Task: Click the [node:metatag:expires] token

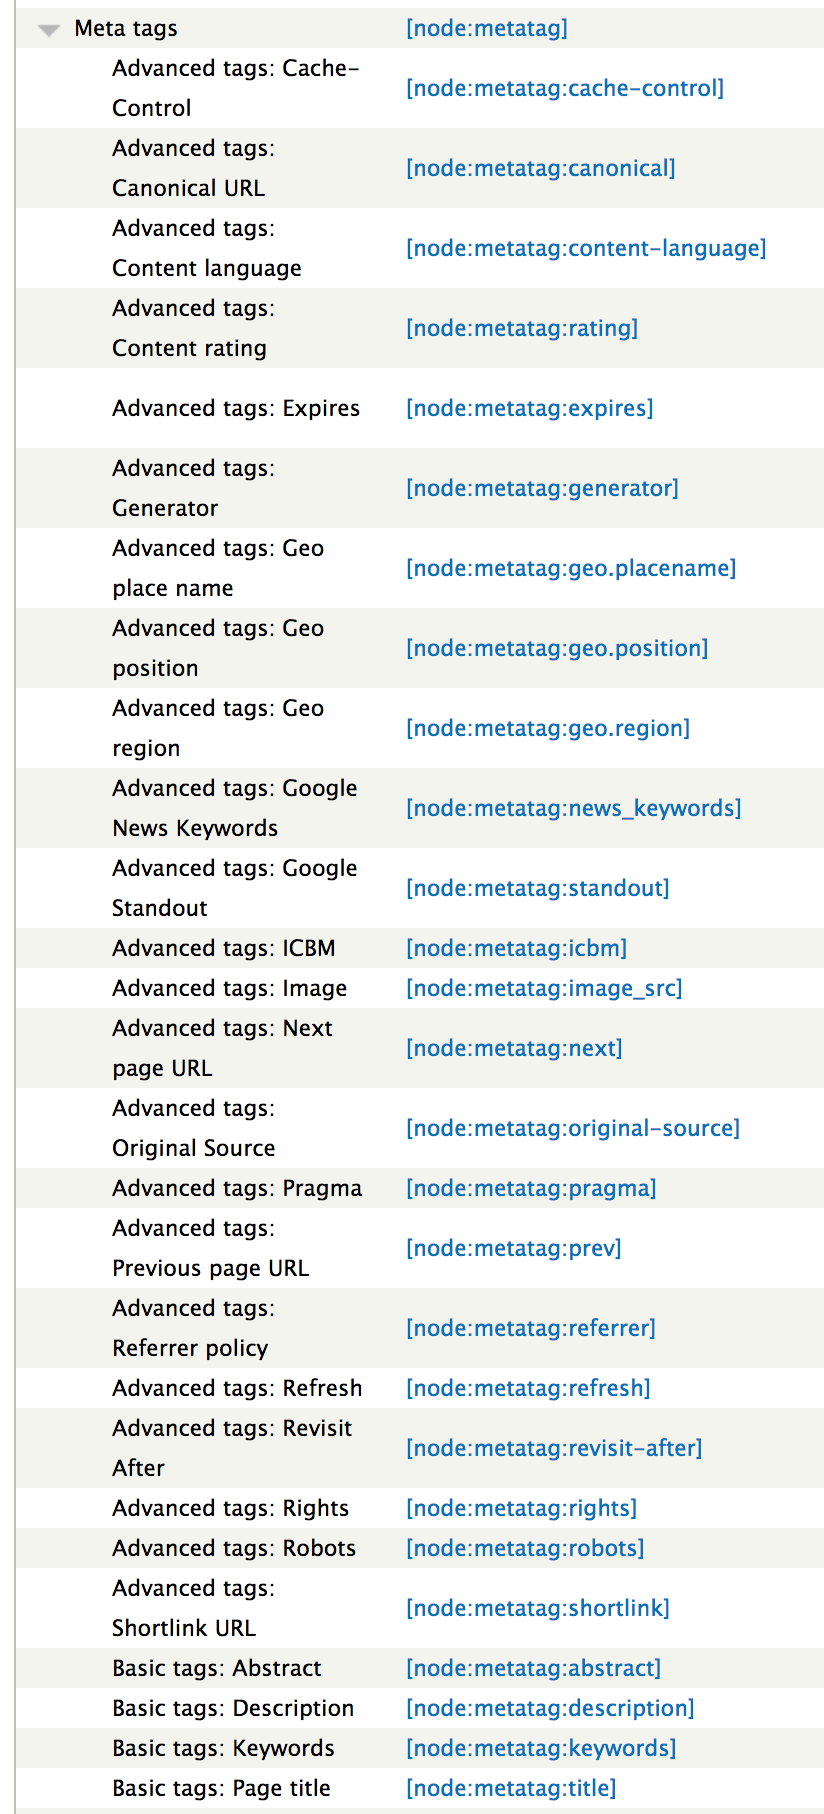Action: click(530, 408)
